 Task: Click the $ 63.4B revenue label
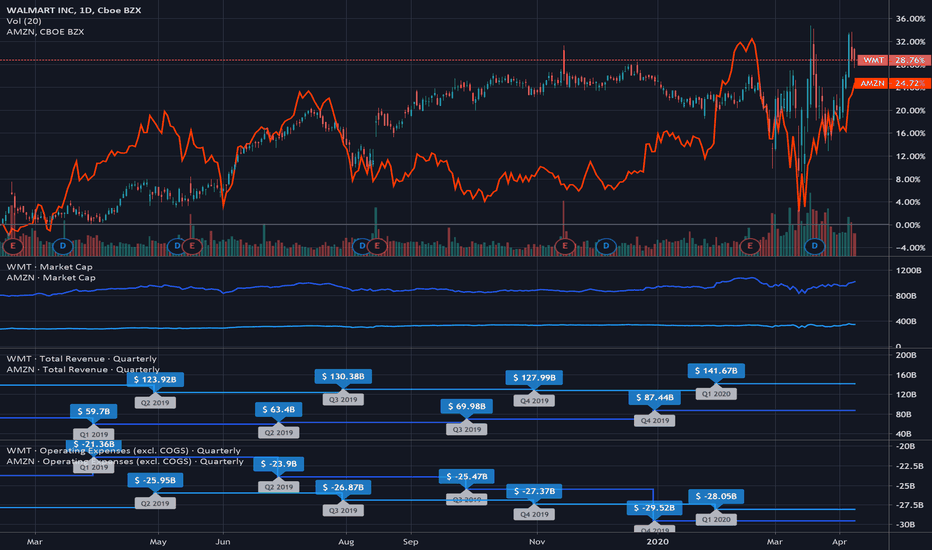tap(278, 409)
